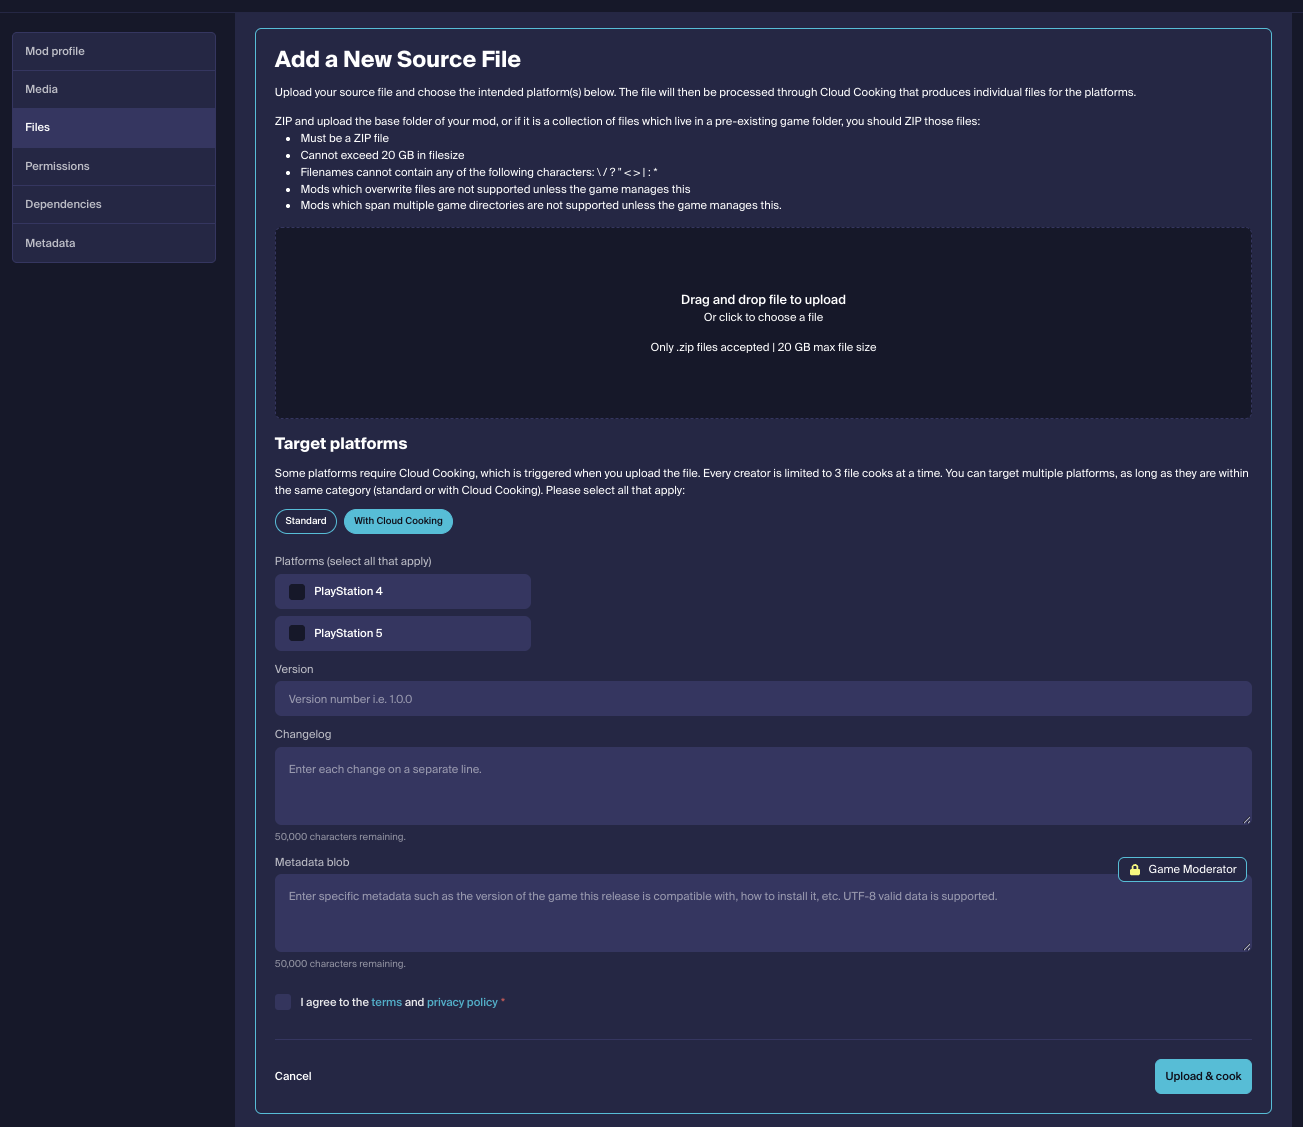Click into the Metadata blob text area
This screenshot has height=1127, width=1303.
[x=763, y=913]
